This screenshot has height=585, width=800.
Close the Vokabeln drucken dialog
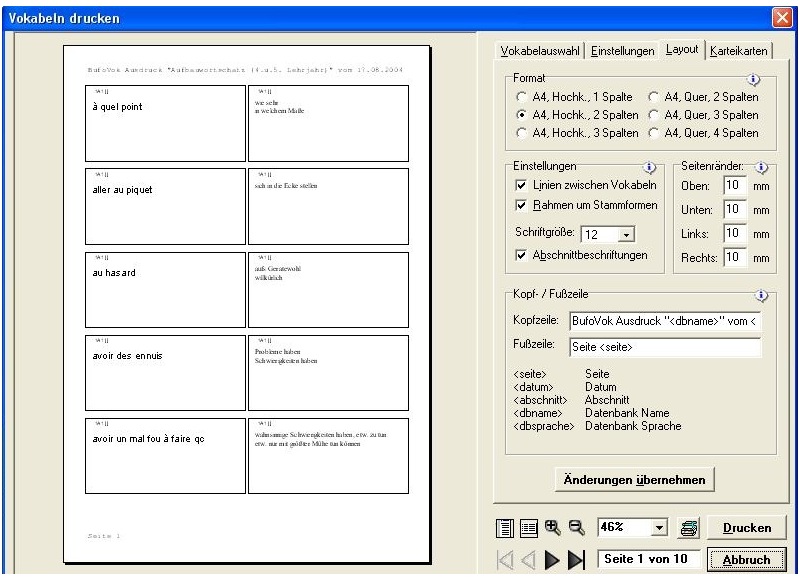coord(782,18)
